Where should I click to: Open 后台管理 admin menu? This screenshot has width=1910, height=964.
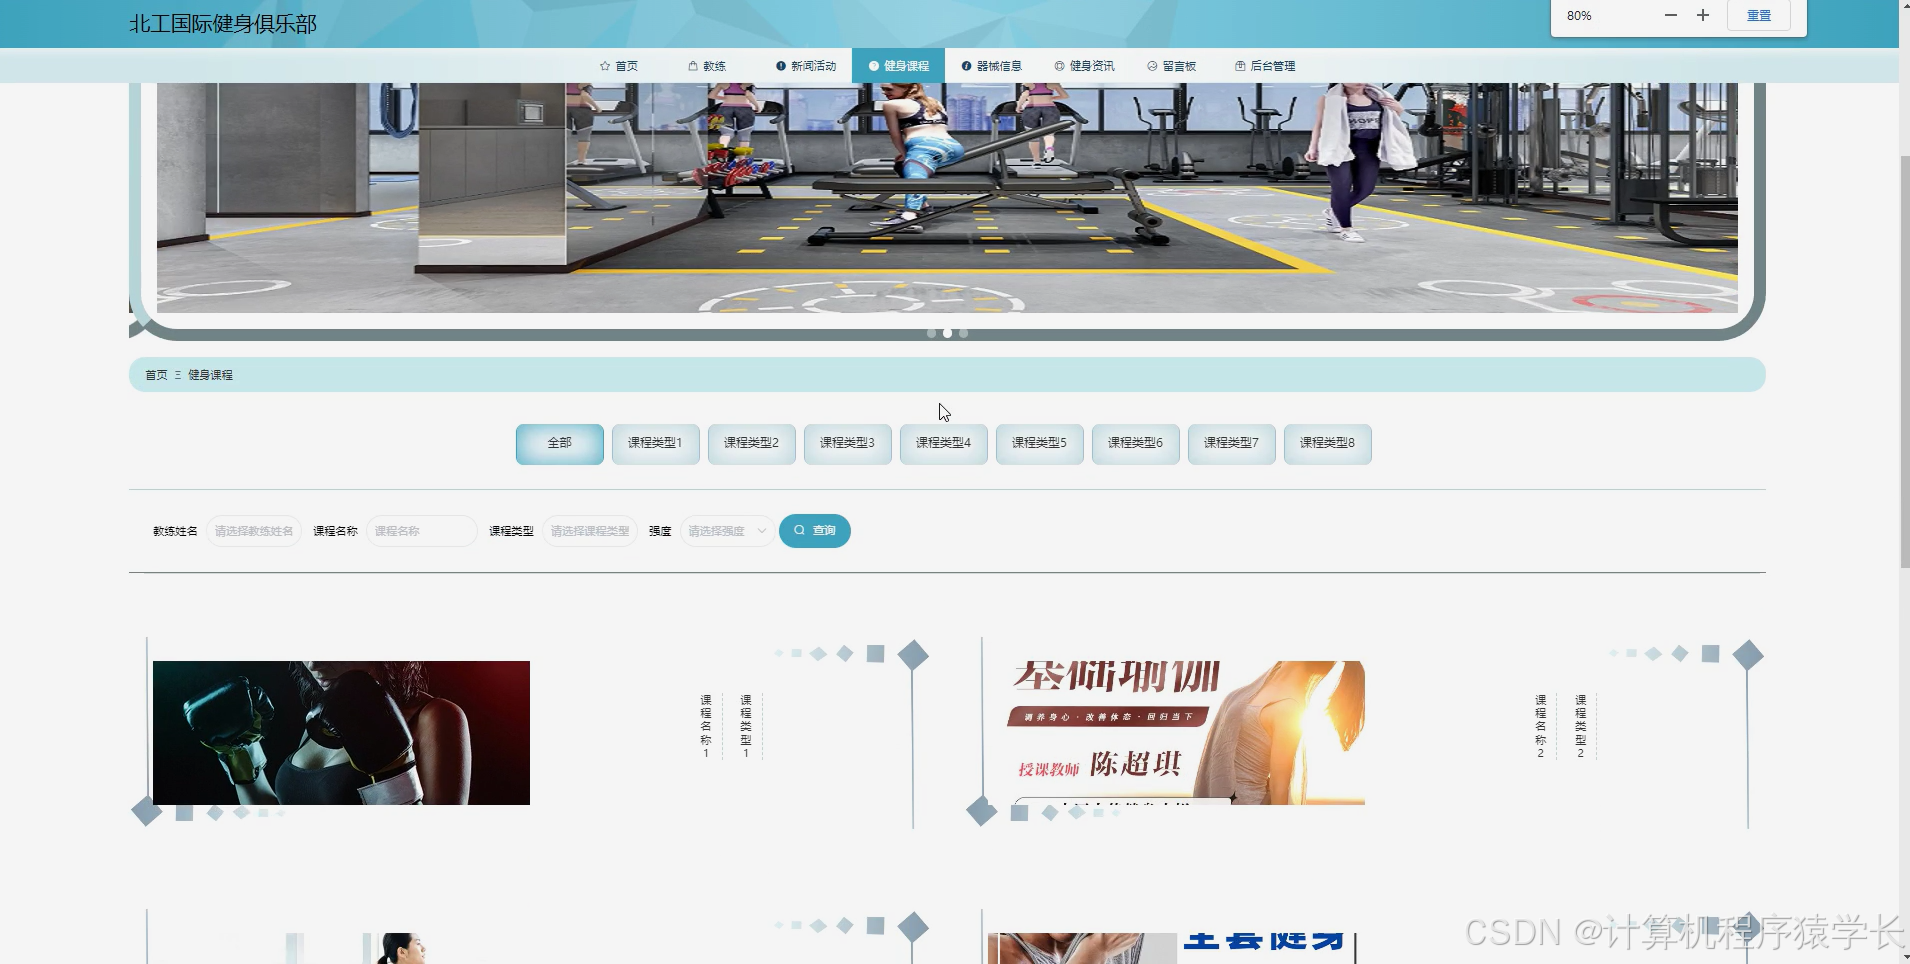[x=1265, y=66]
